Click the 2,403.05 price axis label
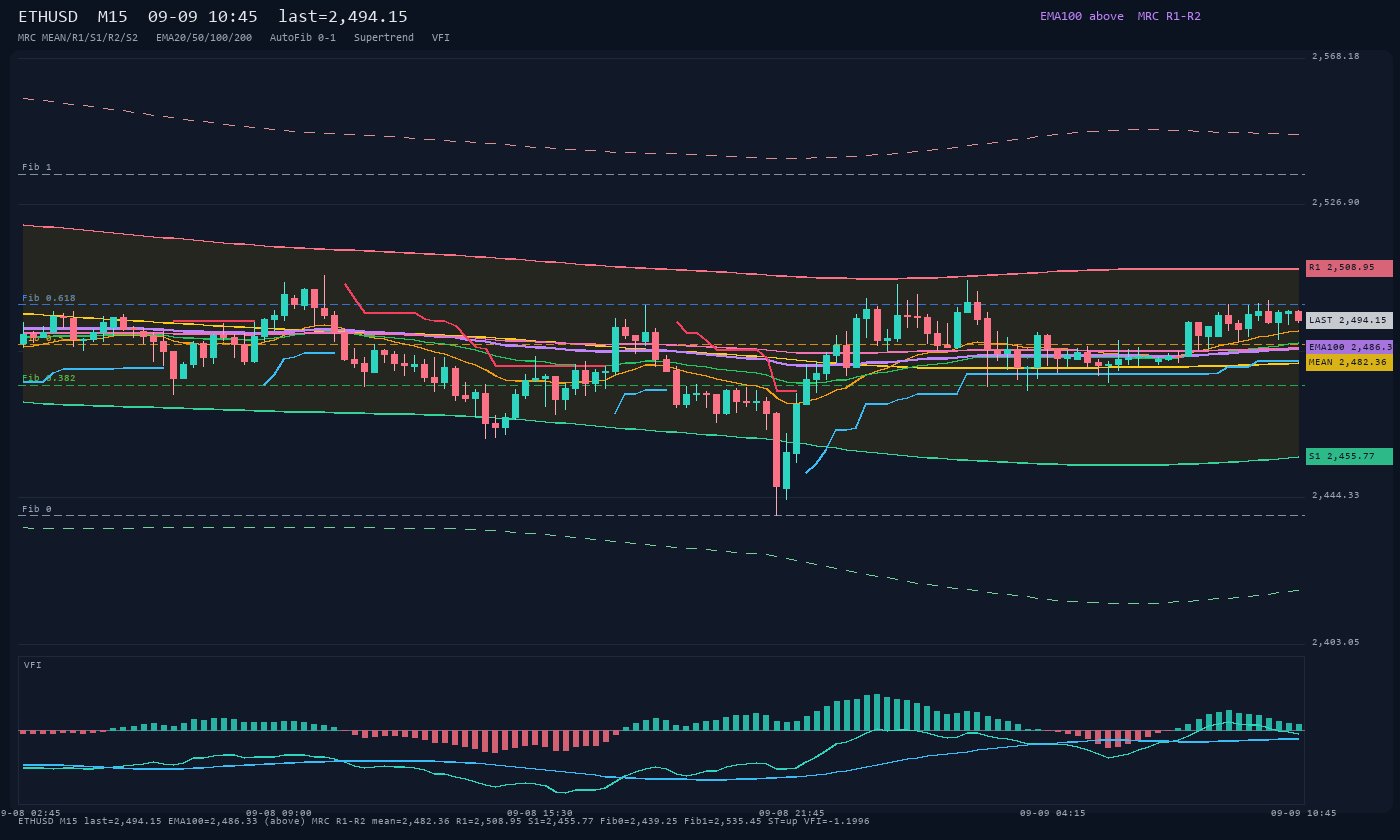The image size is (1400, 840). [1336, 643]
